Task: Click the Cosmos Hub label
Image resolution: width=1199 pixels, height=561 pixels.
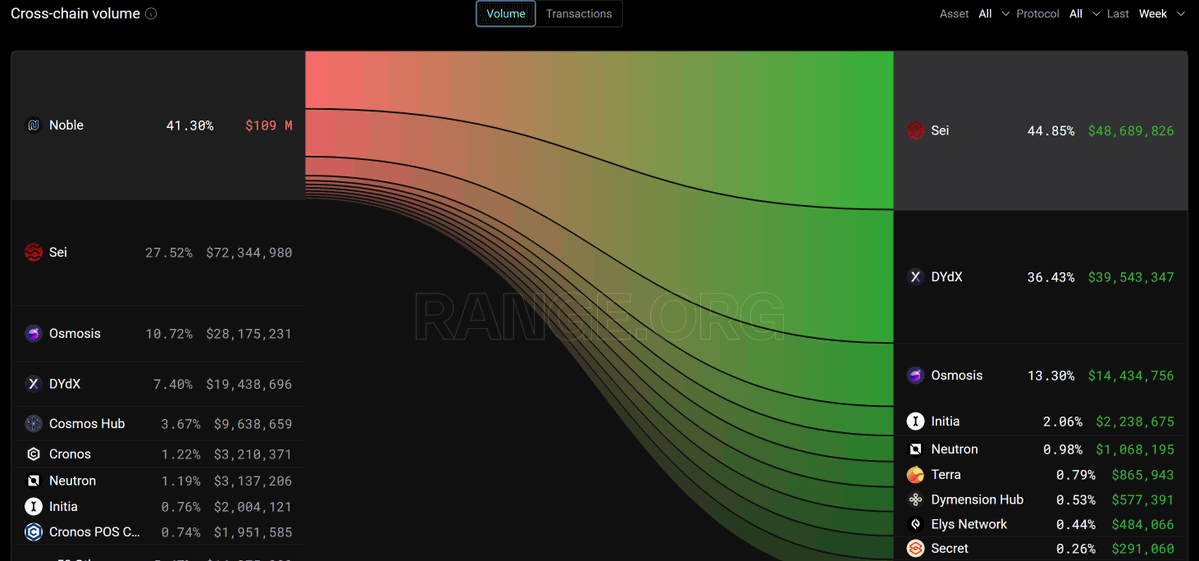Action: [86, 423]
